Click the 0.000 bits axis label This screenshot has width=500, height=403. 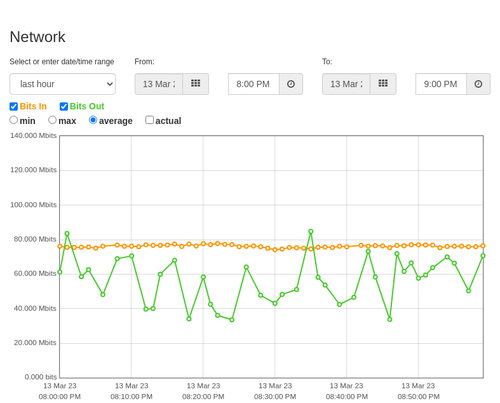(x=41, y=377)
